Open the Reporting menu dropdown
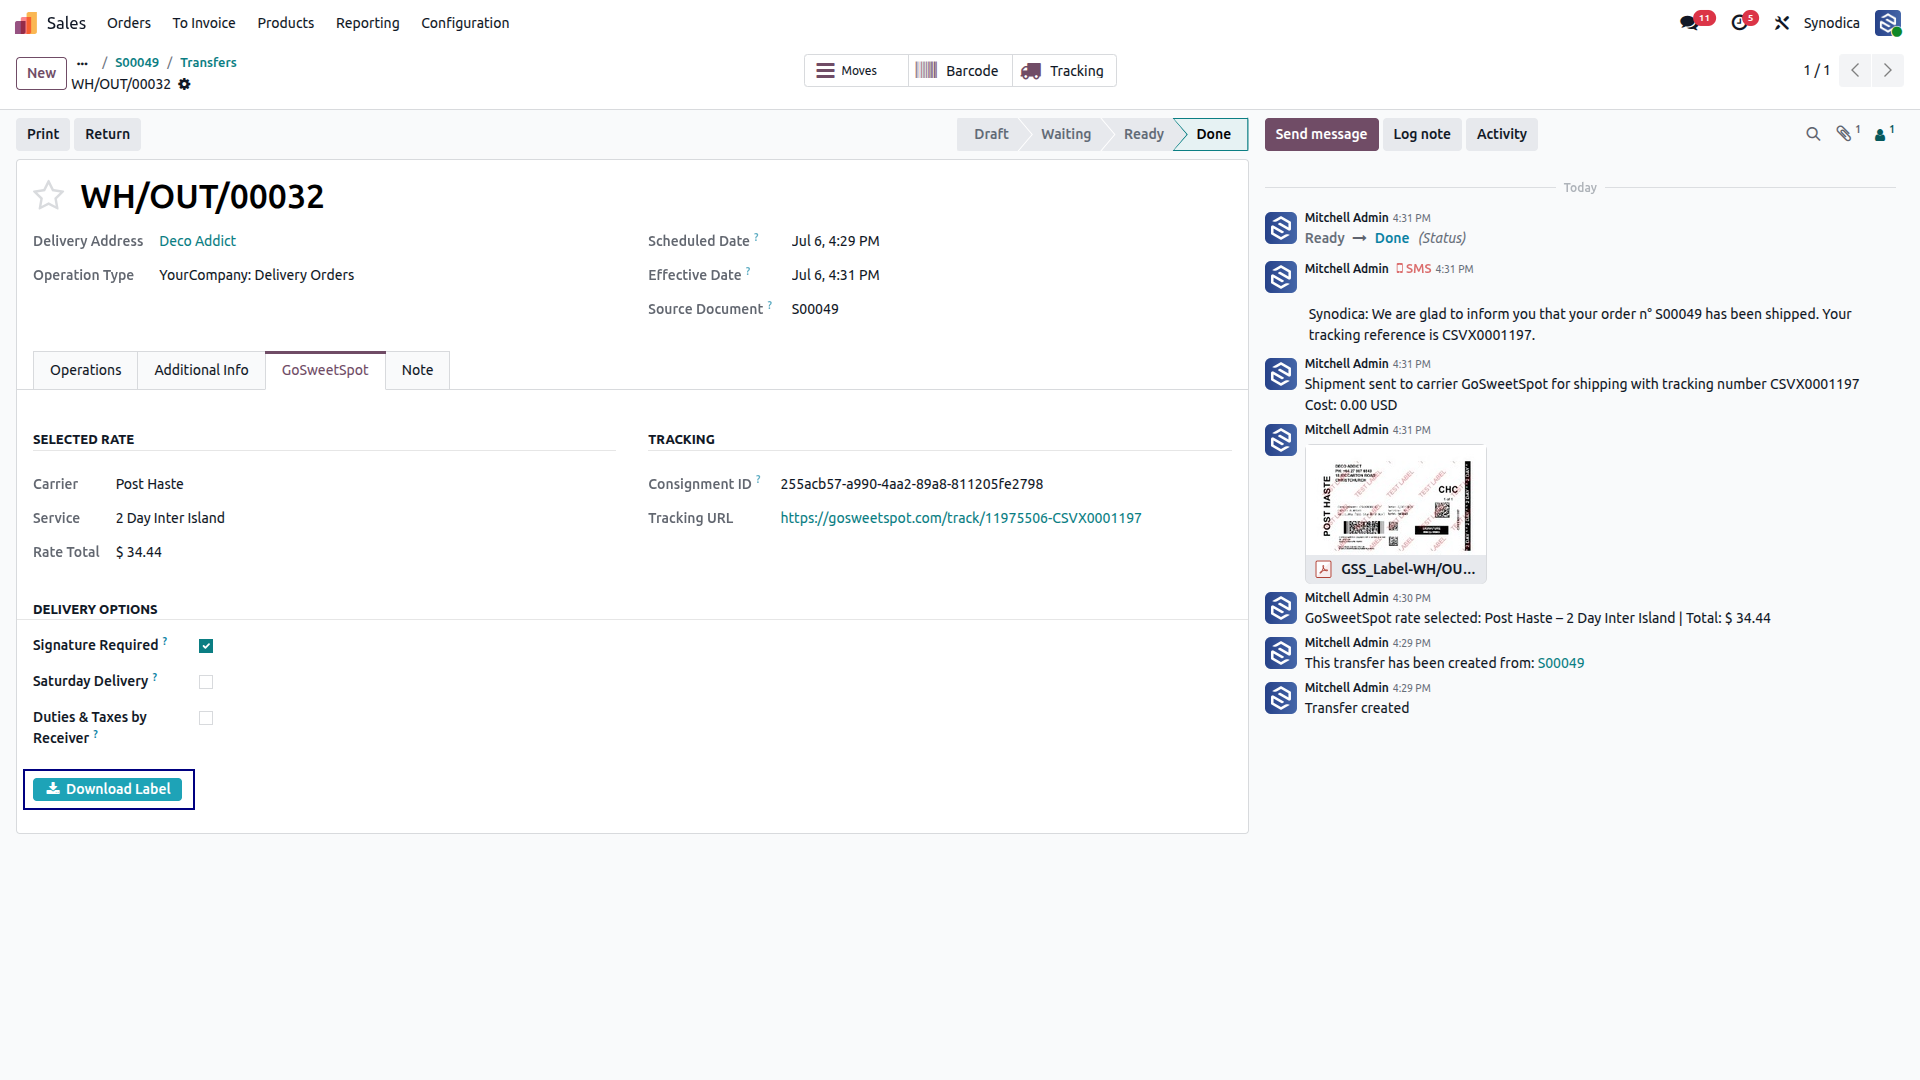Viewport: 1920px width, 1080px height. [x=367, y=23]
